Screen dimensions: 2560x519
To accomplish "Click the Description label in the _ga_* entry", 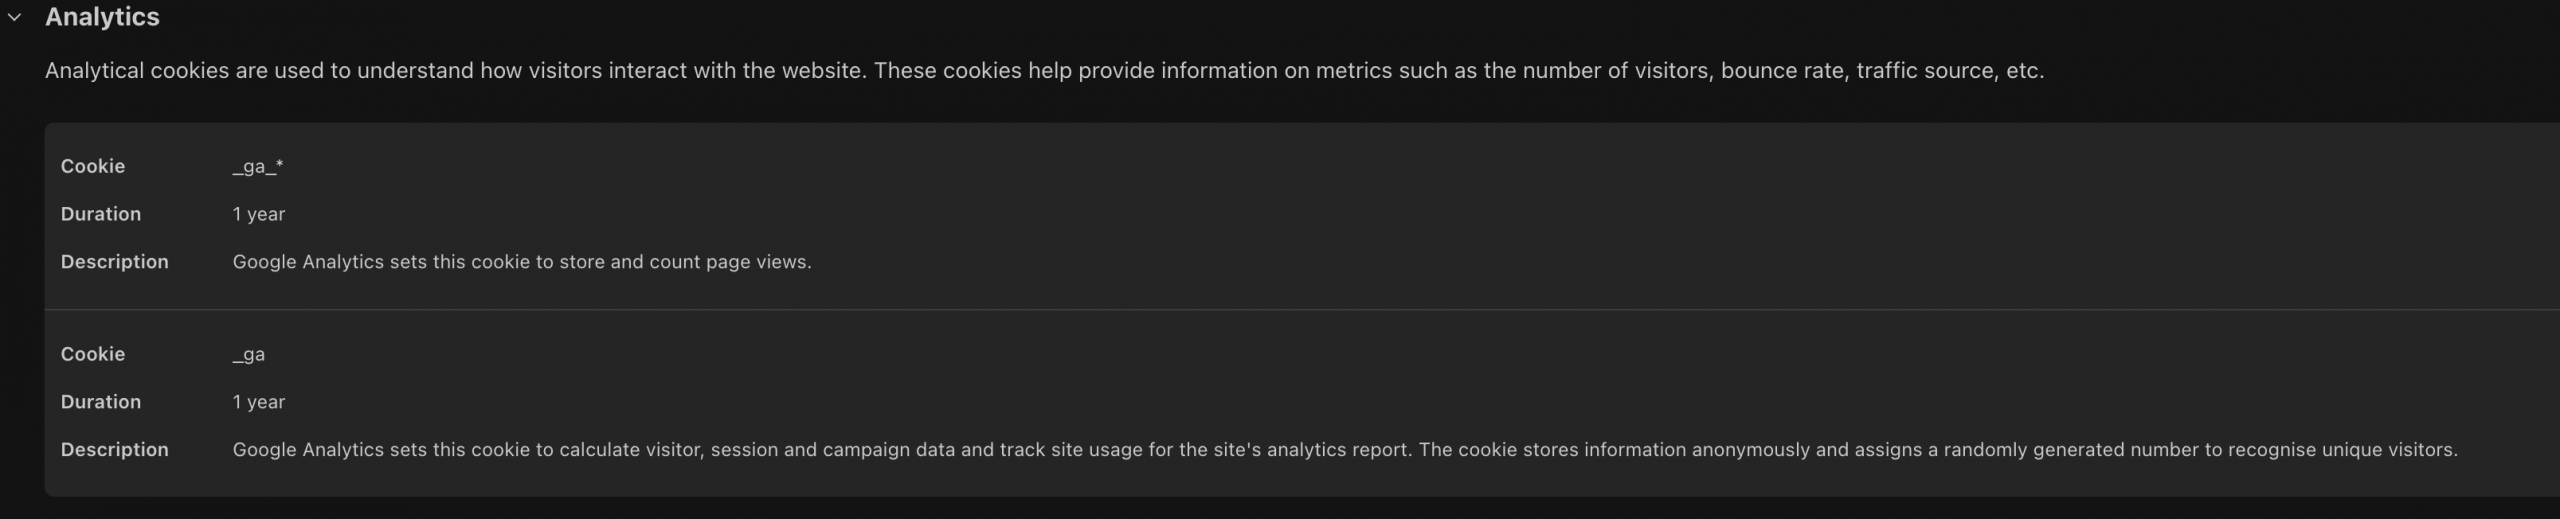I will click(x=115, y=262).
